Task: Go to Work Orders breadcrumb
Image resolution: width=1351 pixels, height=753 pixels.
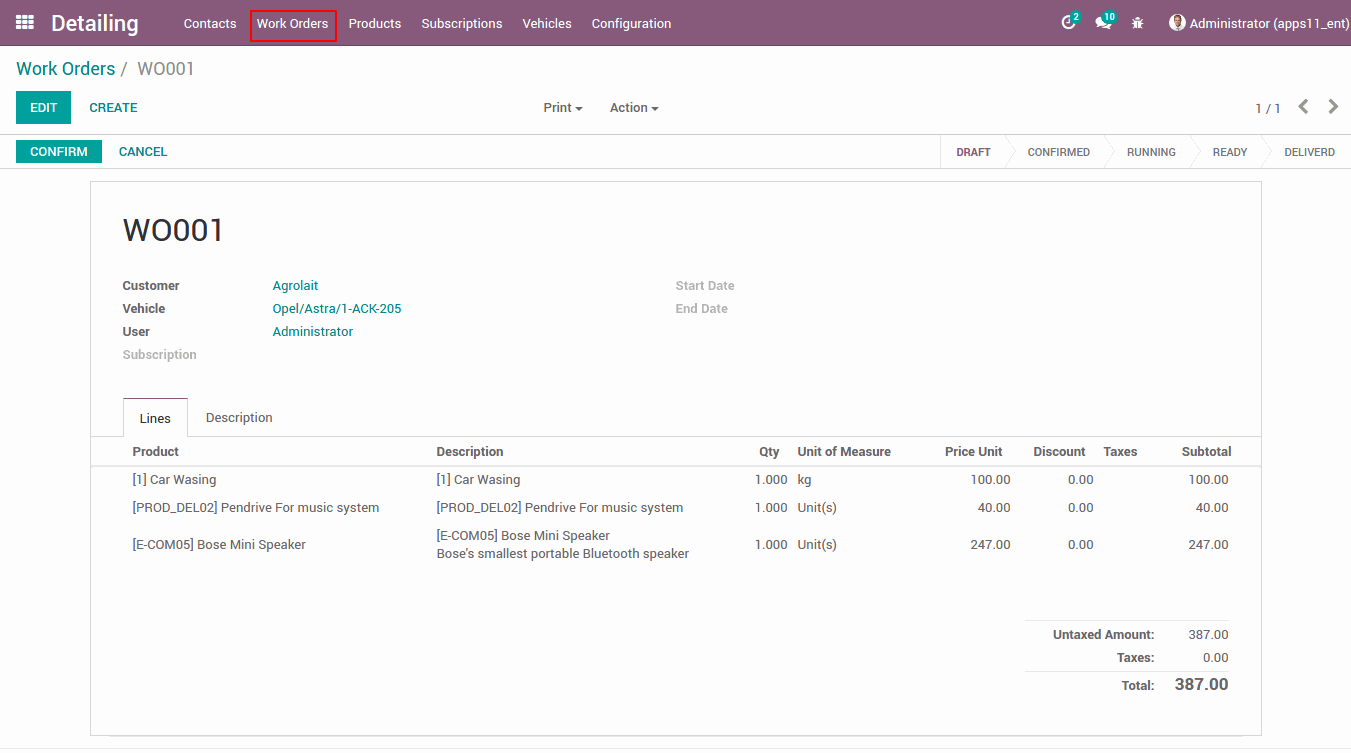Action: coord(66,69)
